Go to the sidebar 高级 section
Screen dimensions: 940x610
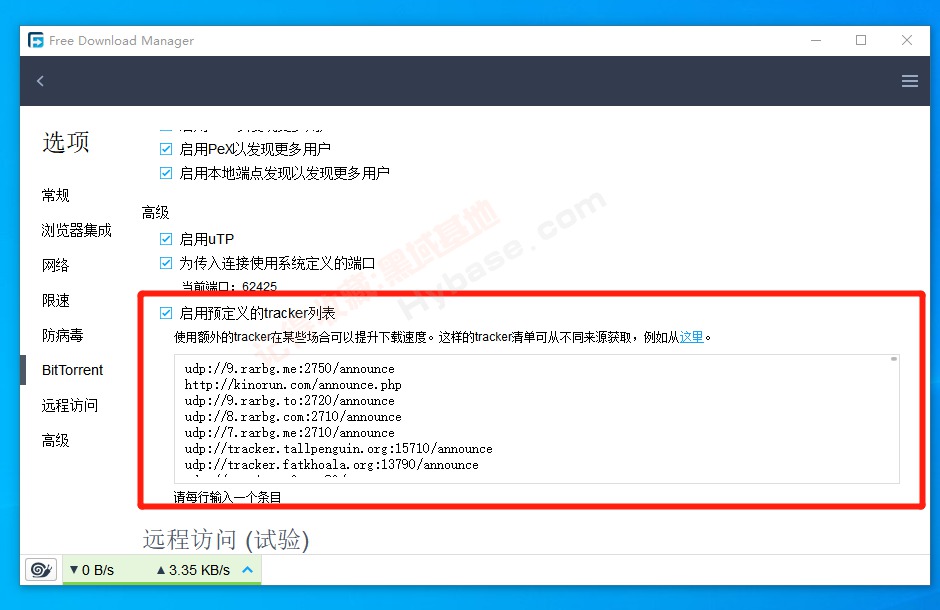coord(56,440)
